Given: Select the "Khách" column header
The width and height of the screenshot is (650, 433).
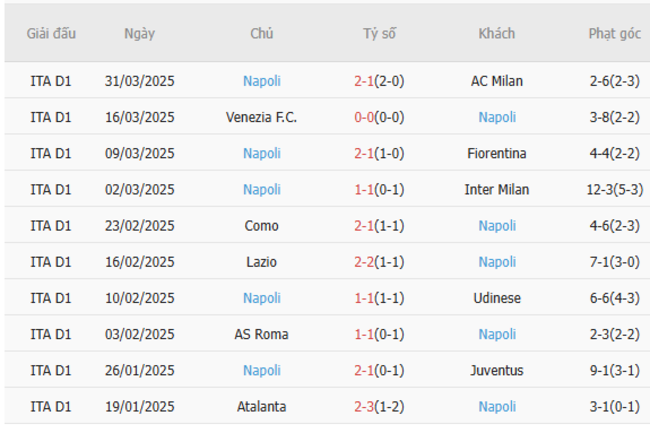Looking at the screenshot, I should pos(497,33).
